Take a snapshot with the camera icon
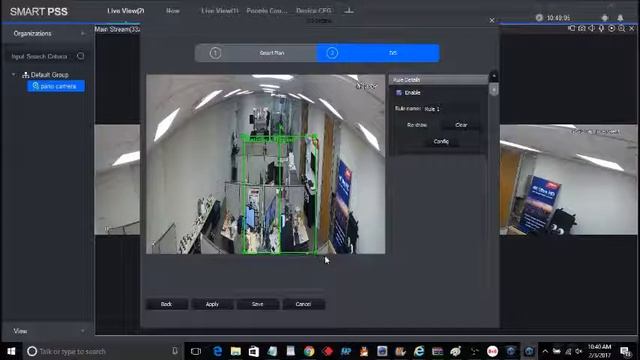This screenshot has width=640, height=360. 582,28
